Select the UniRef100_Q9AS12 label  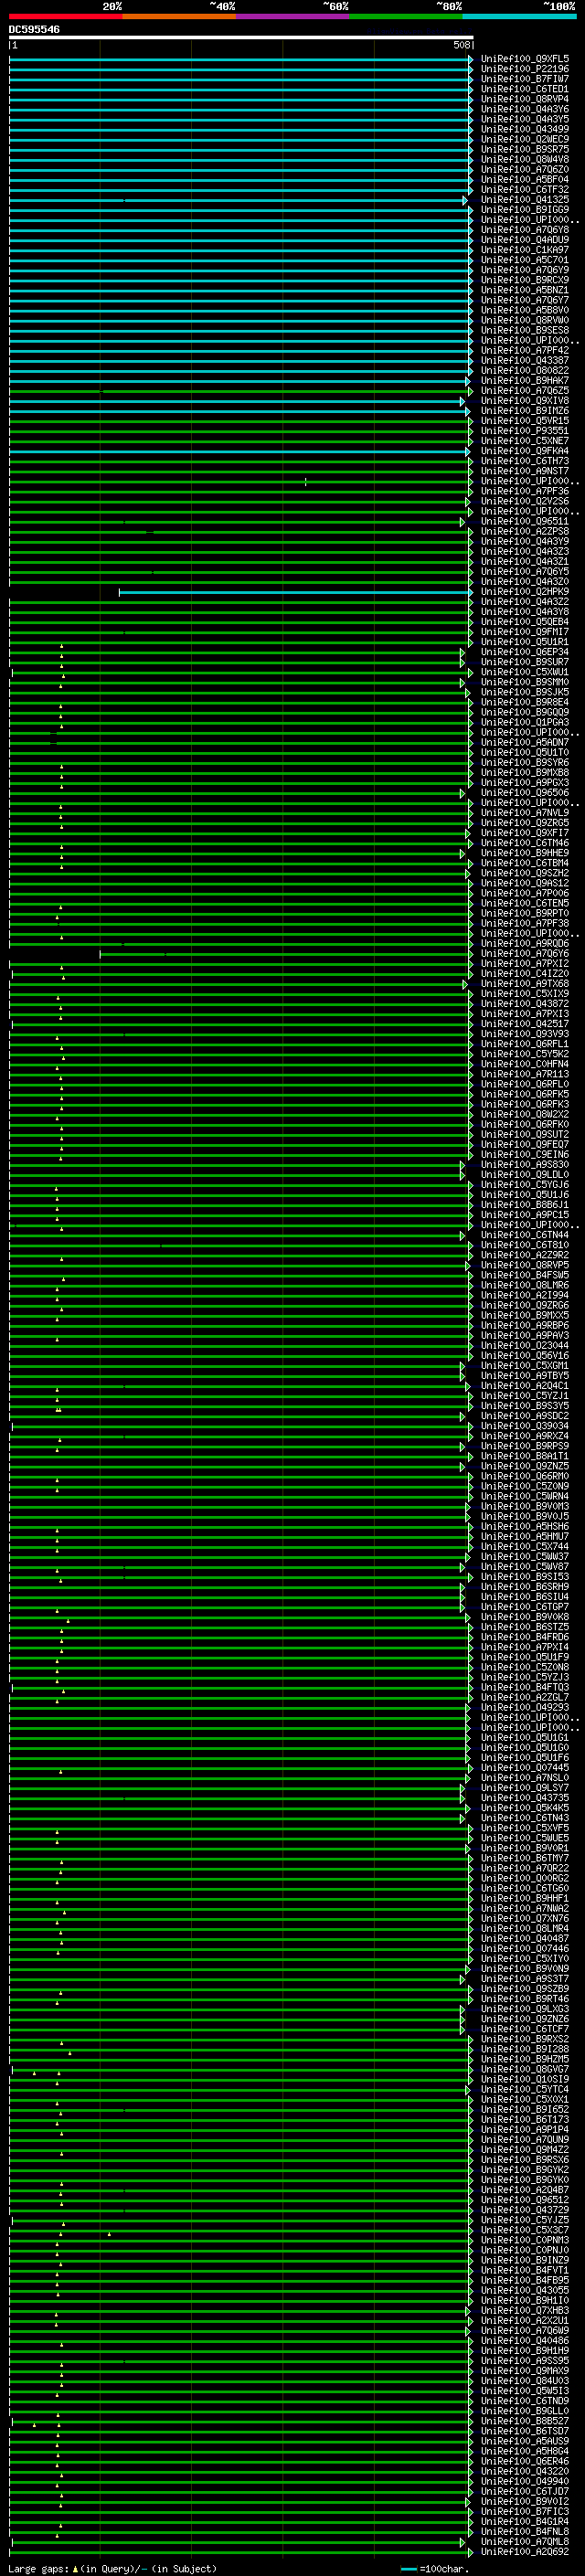(x=525, y=883)
